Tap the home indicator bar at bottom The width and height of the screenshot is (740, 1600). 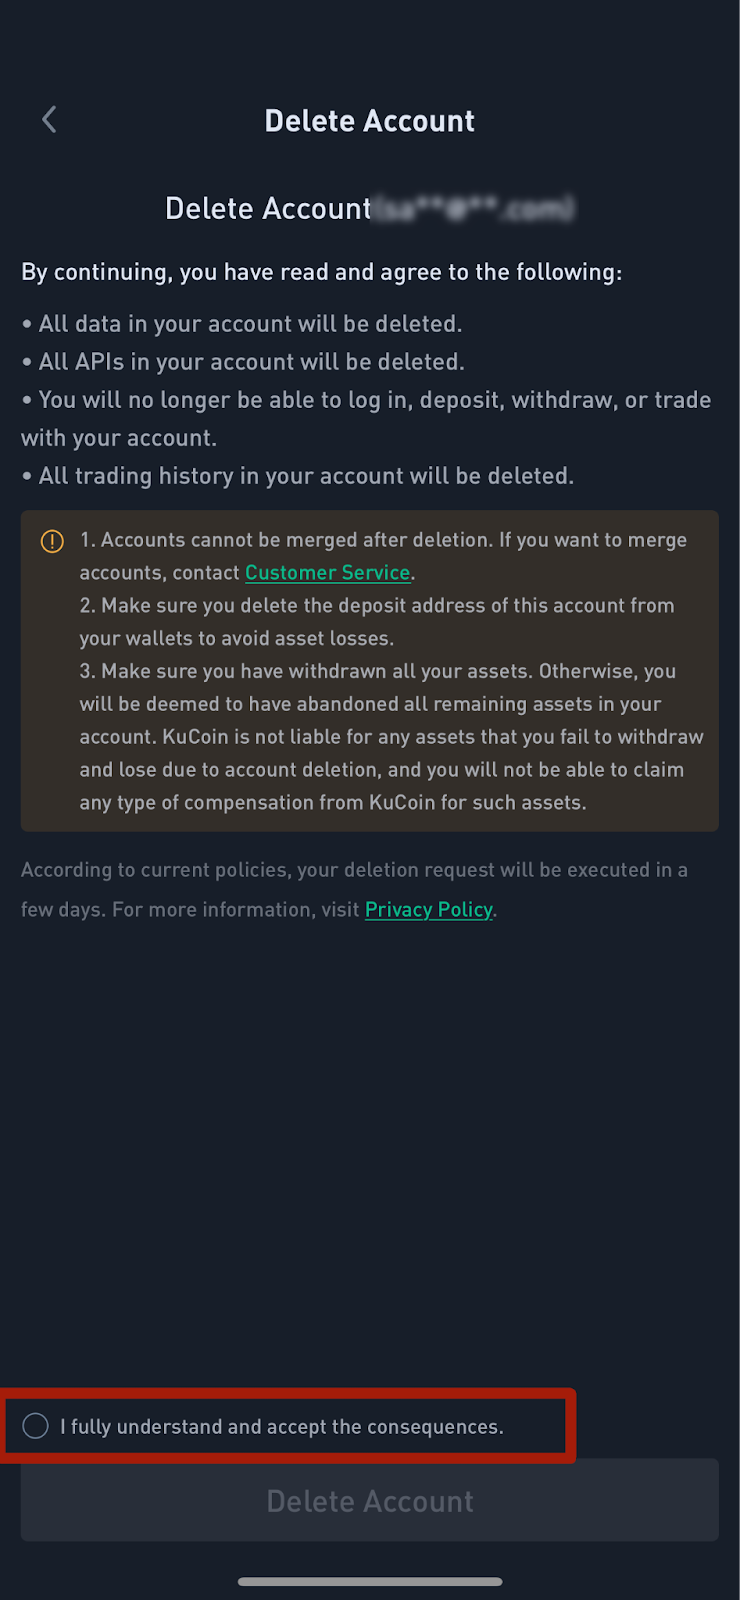point(370,1582)
